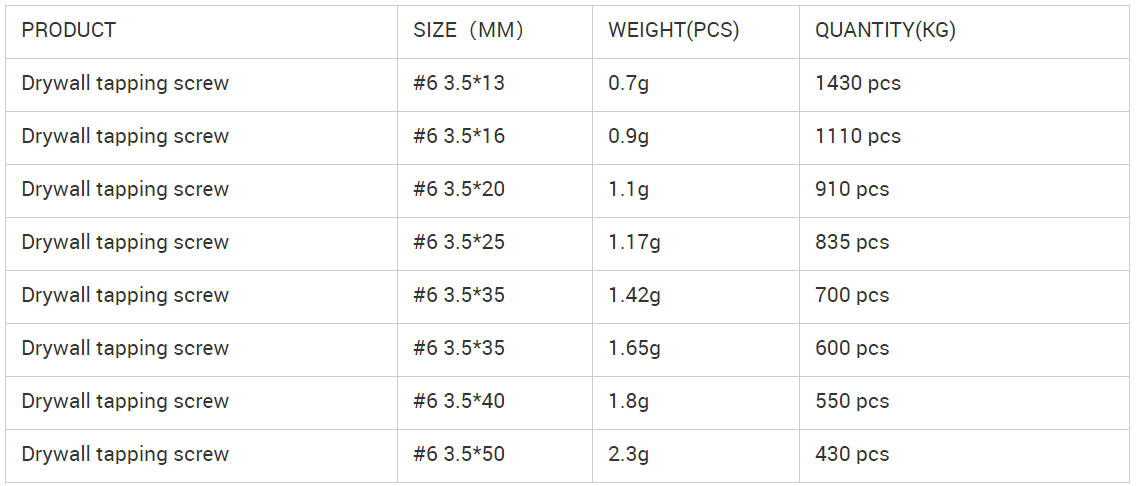The image size is (1136, 486).
Task: Click the 1430 pcs quantity cell
Action: [x=857, y=83]
